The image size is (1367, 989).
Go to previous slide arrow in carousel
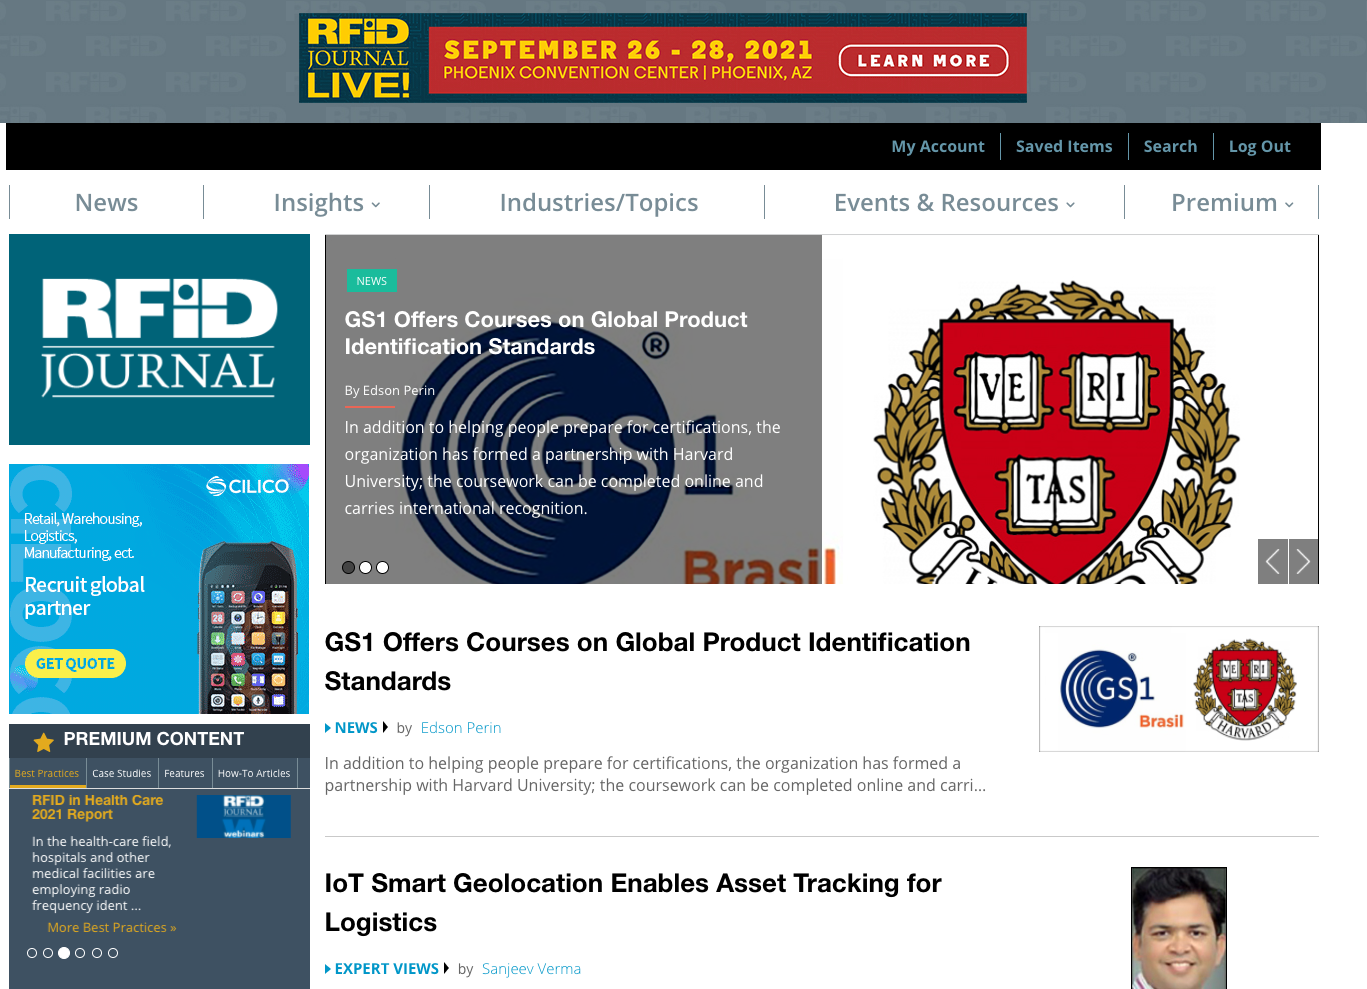(1272, 561)
